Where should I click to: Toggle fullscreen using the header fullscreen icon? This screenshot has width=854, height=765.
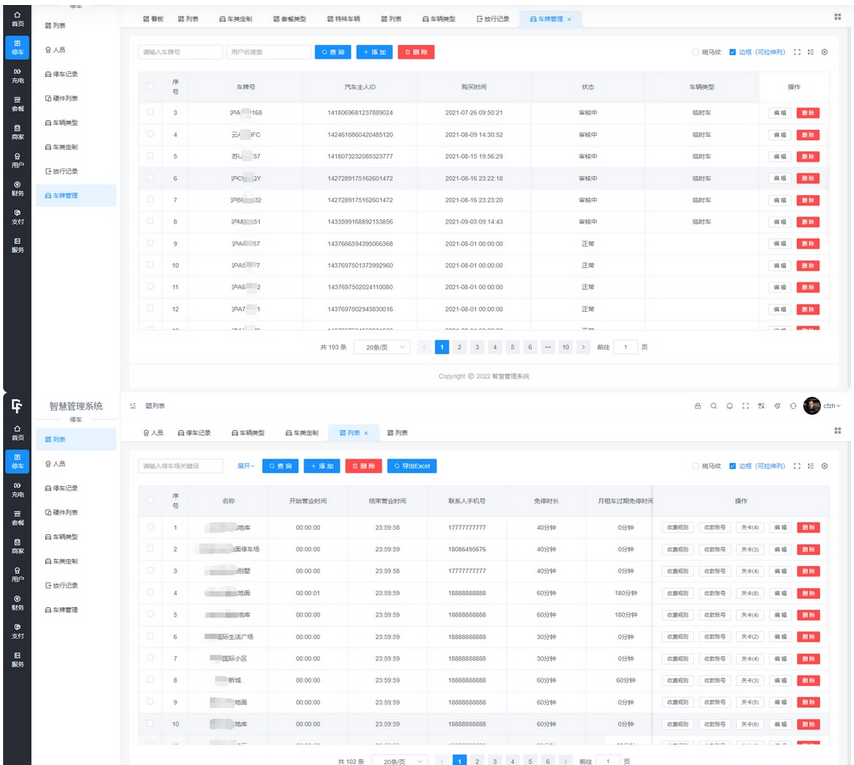point(745,406)
